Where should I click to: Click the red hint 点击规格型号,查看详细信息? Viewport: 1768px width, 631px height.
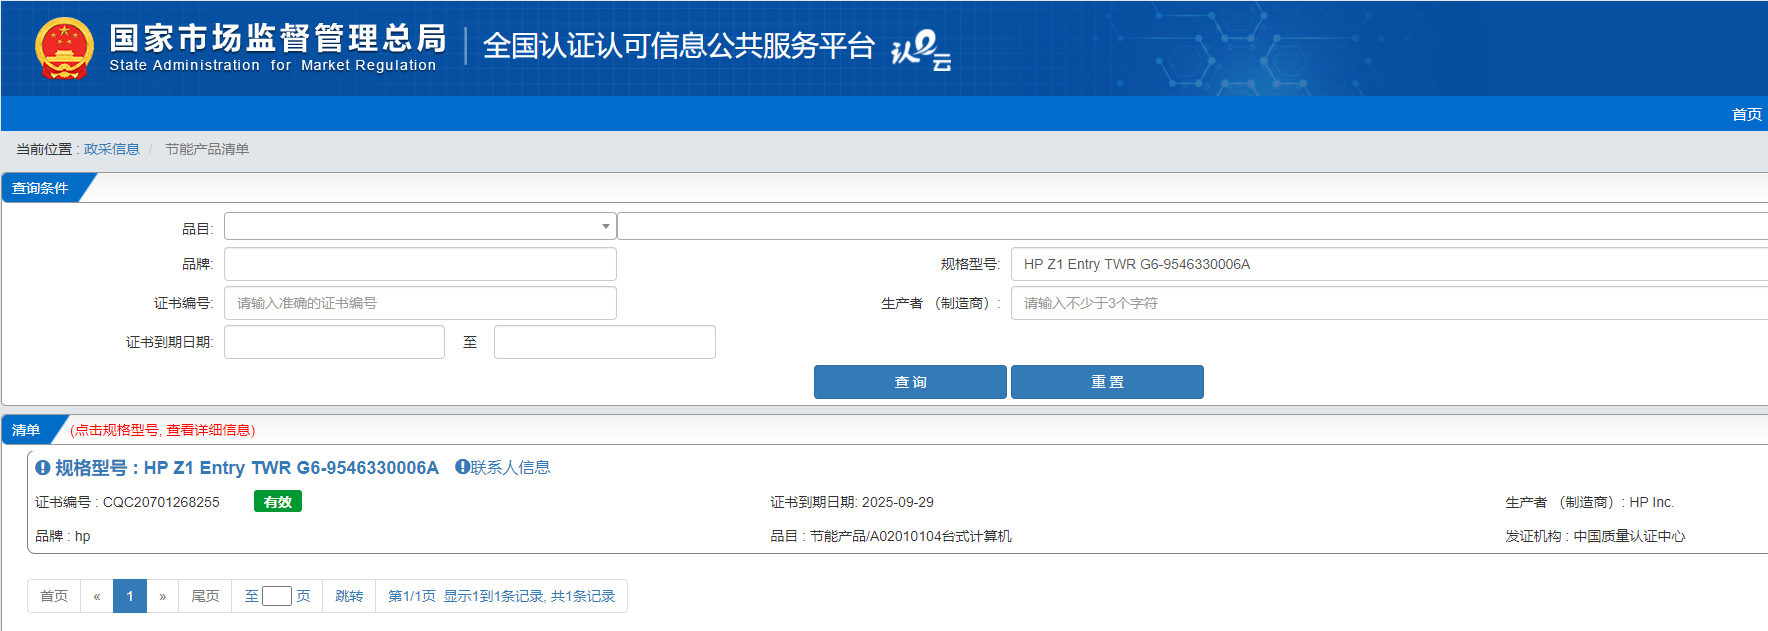pos(163,430)
